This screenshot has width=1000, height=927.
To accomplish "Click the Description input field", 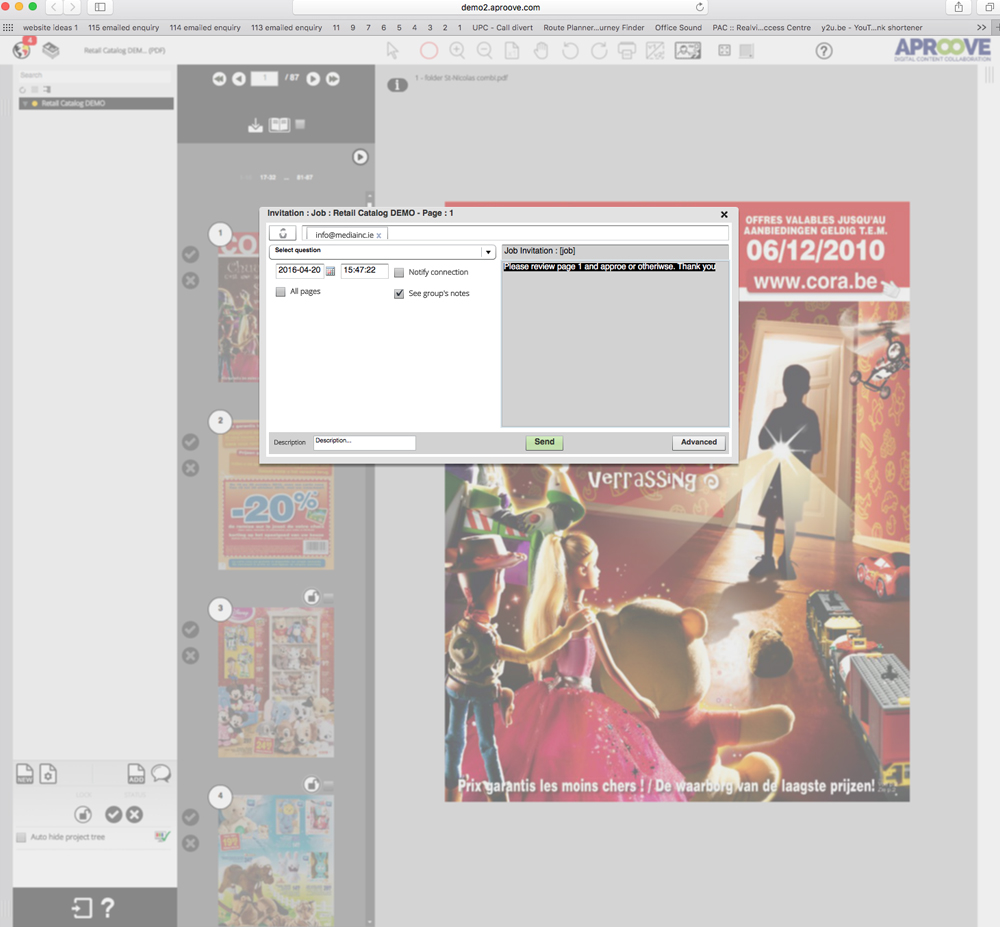I will click(x=364, y=442).
